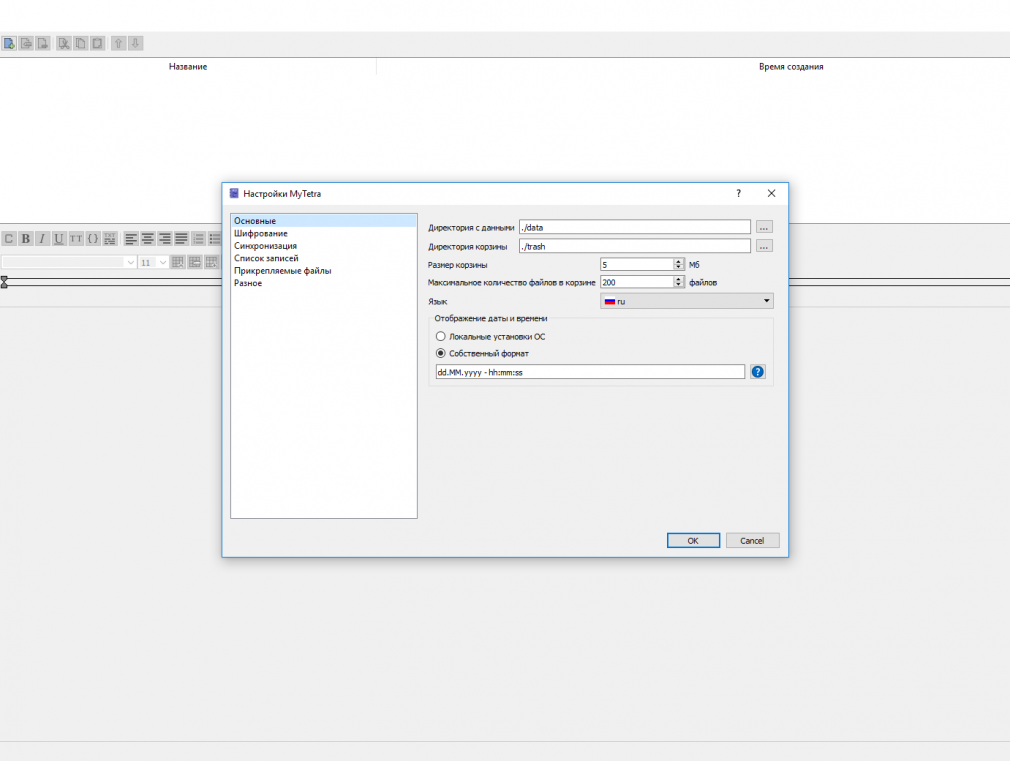Click the paste note clipboard icon
The image size is (1010, 761).
pos(97,43)
